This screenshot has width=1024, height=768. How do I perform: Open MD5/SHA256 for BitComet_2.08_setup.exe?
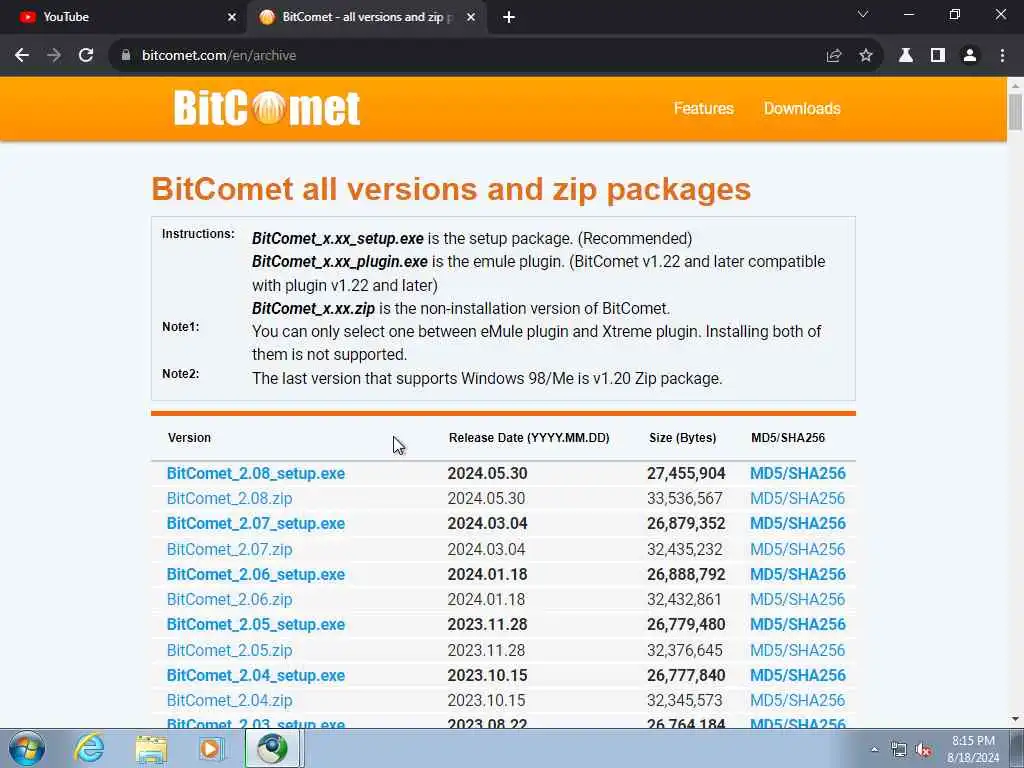797,473
